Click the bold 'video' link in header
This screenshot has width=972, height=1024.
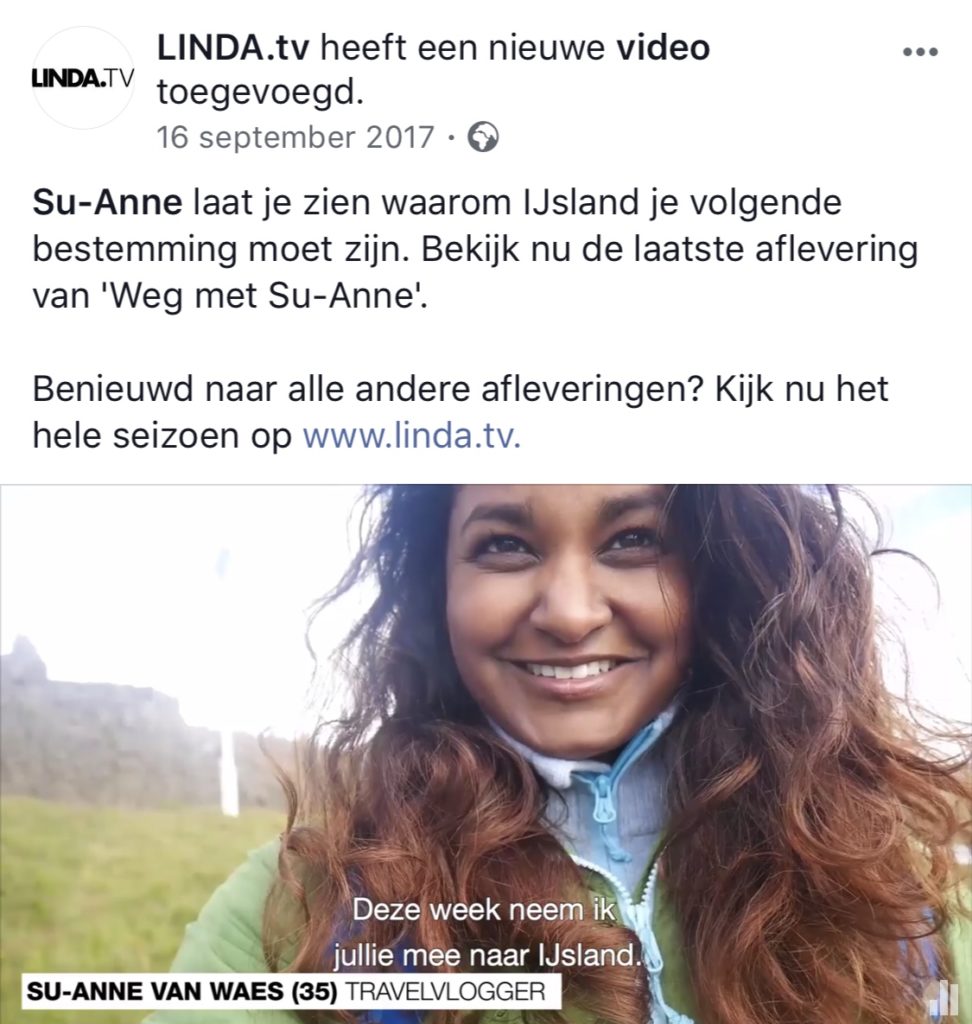point(662,48)
